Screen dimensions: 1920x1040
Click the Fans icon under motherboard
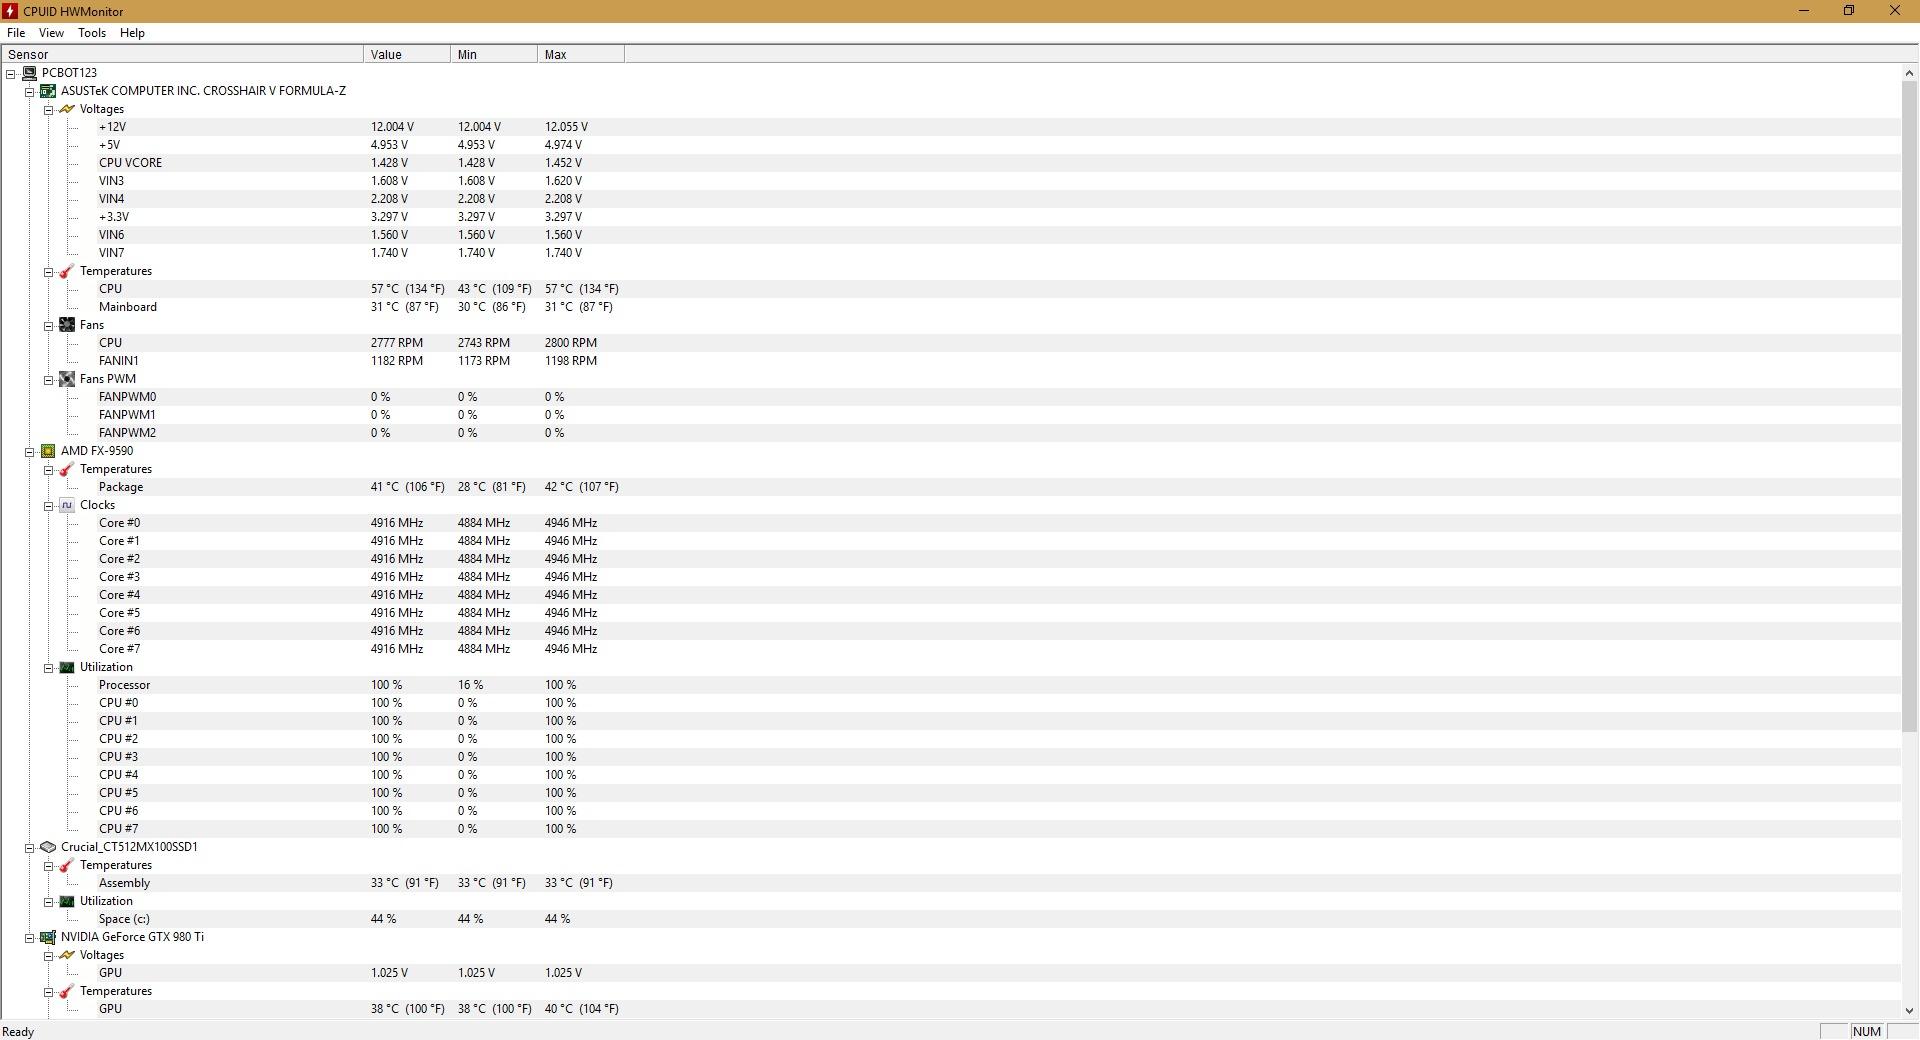pos(67,325)
